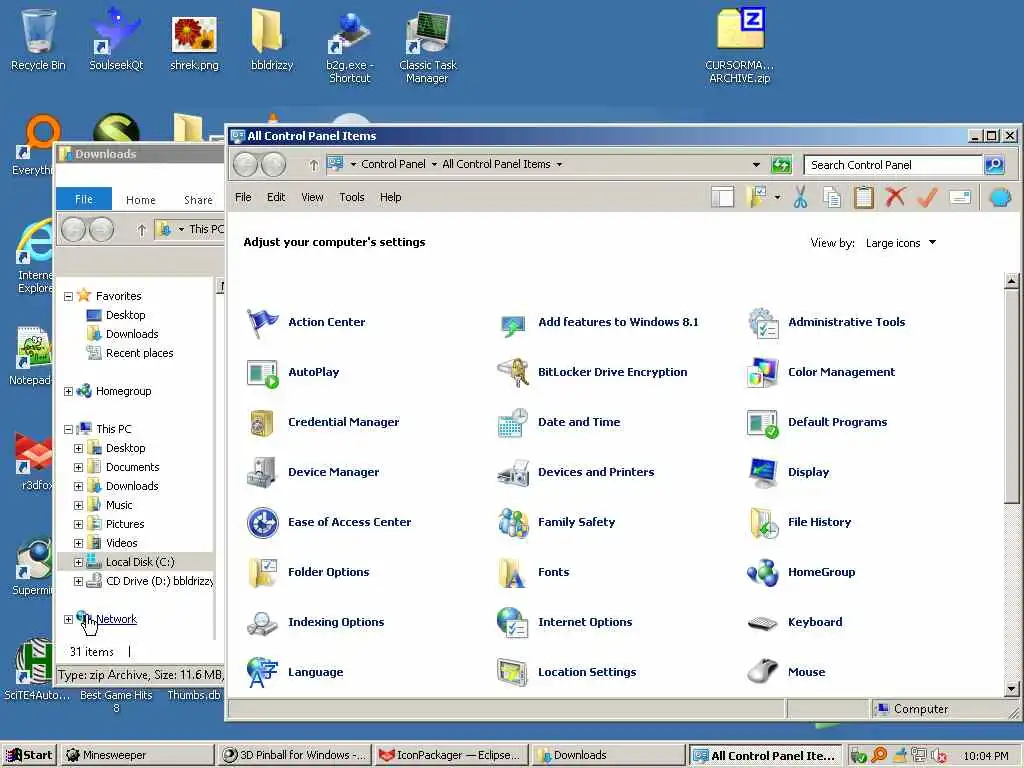Open AutoPlay settings icon
The width and height of the screenshot is (1024, 768).
pyautogui.click(x=263, y=373)
